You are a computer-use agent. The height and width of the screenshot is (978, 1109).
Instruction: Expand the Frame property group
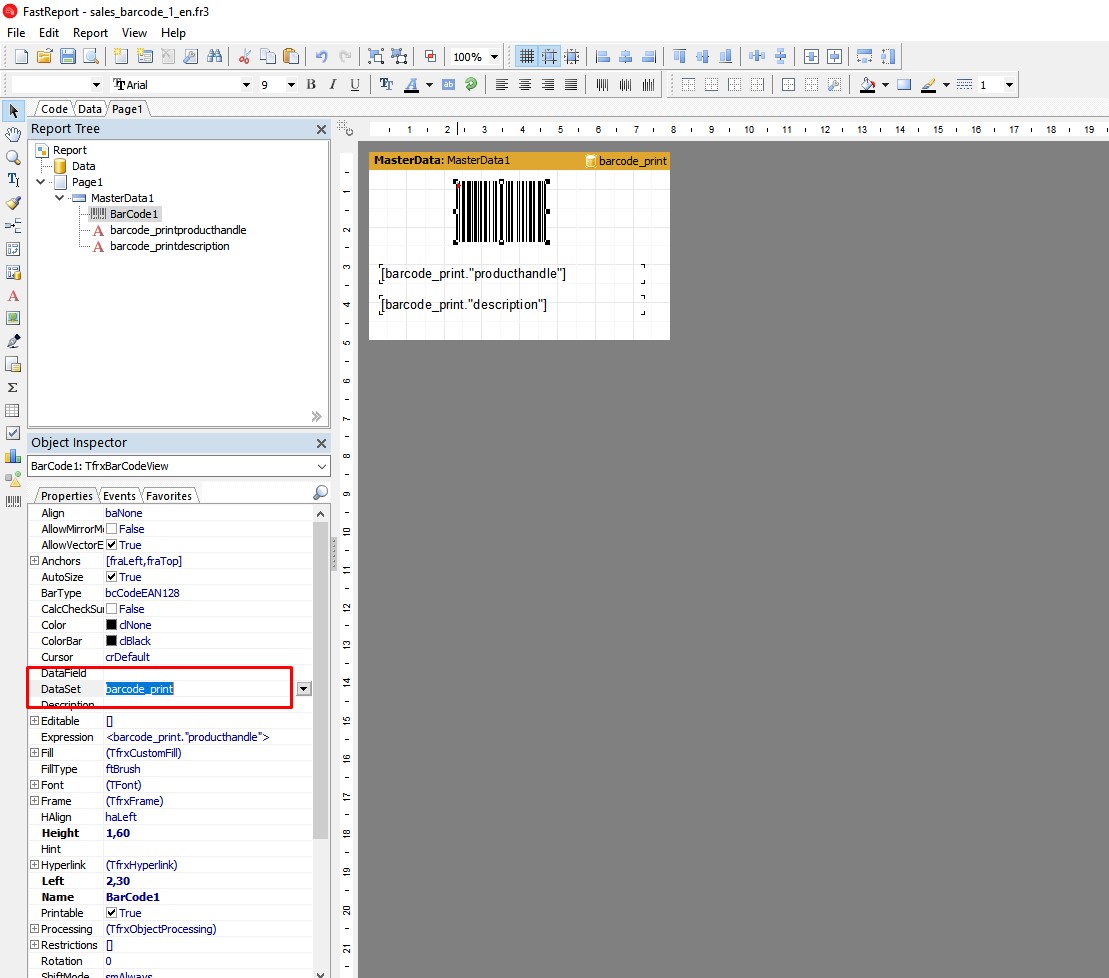(34, 801)
